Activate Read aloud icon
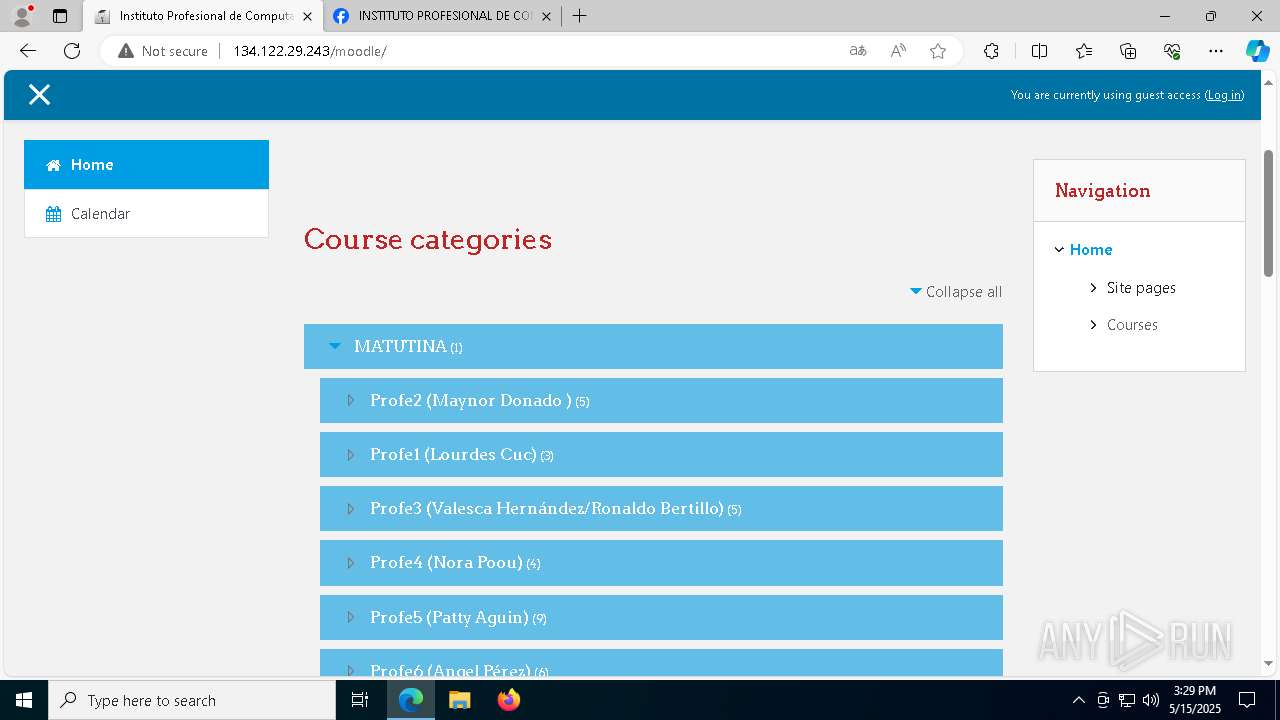The width and height of the screenshot is (1280, 720). (x=898, y=51)
